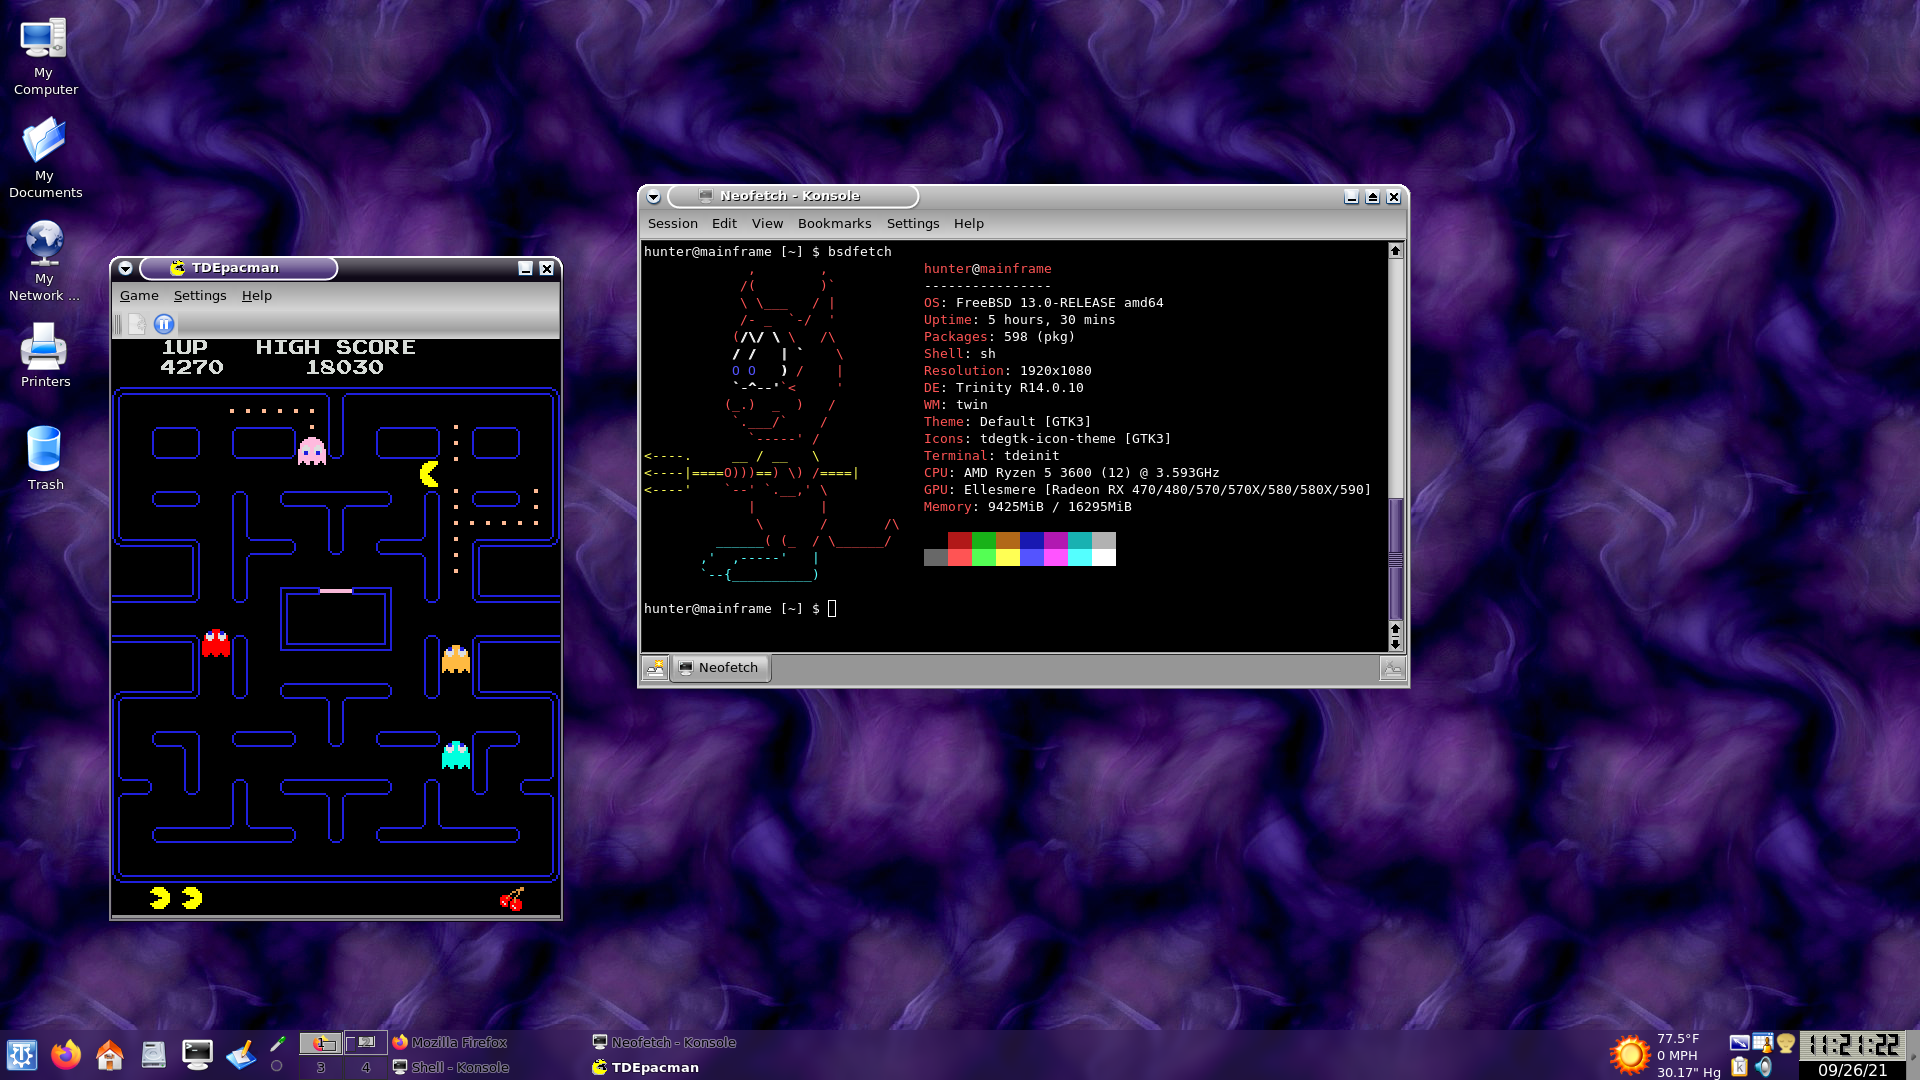Click Konsole new session icon button
Viewport: 1920px width, 1080px height.
point(655,668)
